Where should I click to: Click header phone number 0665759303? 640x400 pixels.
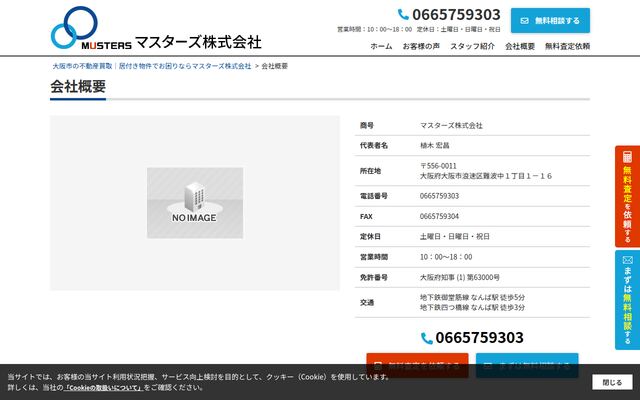point(456,15)
